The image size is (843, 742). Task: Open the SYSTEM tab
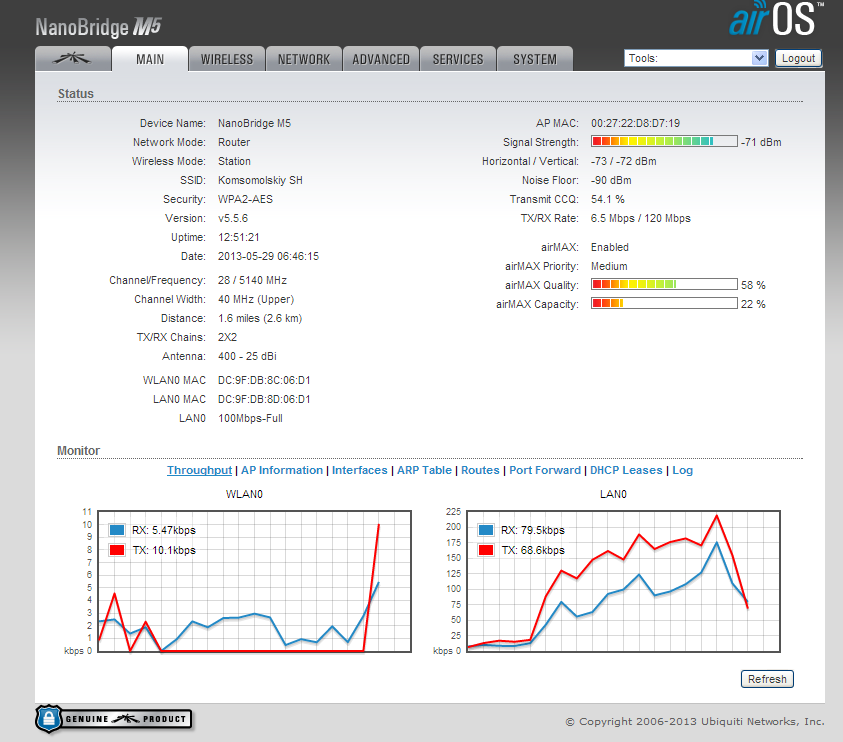tap(535, 59)
